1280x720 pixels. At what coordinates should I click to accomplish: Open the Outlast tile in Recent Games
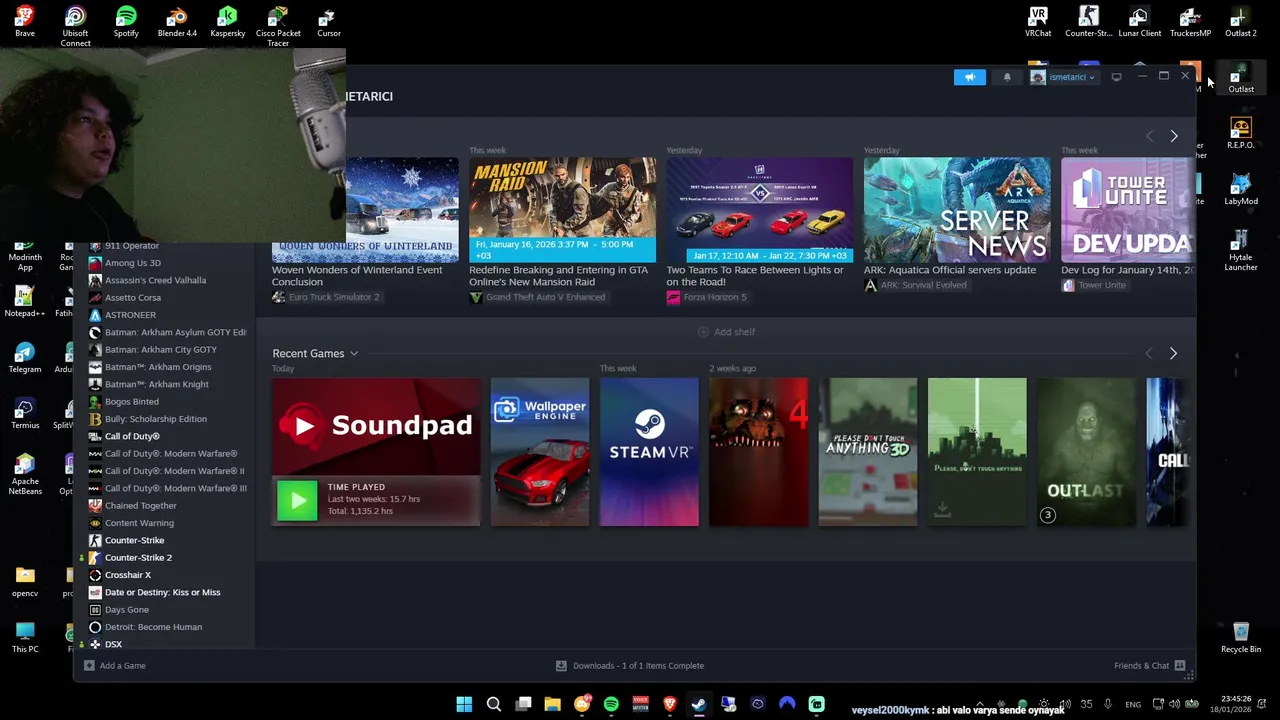[1086, 451]
